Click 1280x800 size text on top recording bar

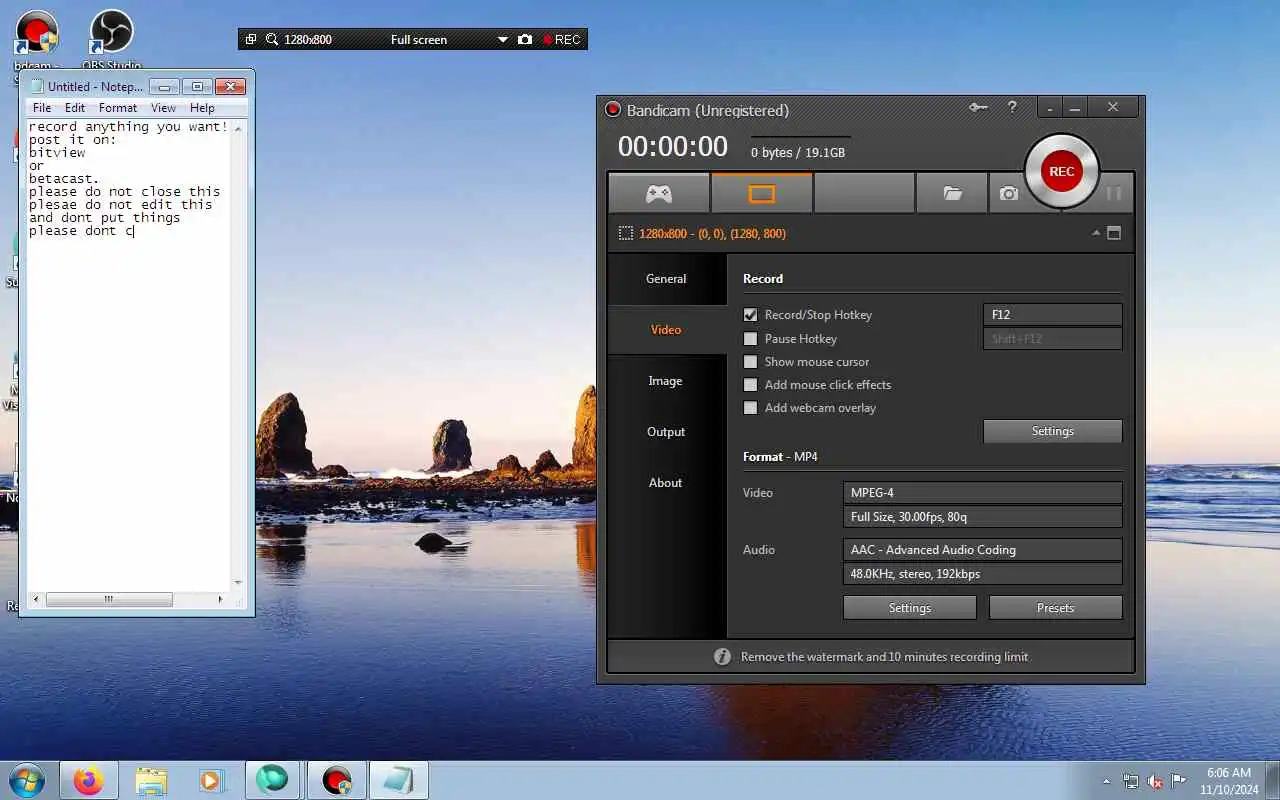pyautogui.click(x=308, y=40)
